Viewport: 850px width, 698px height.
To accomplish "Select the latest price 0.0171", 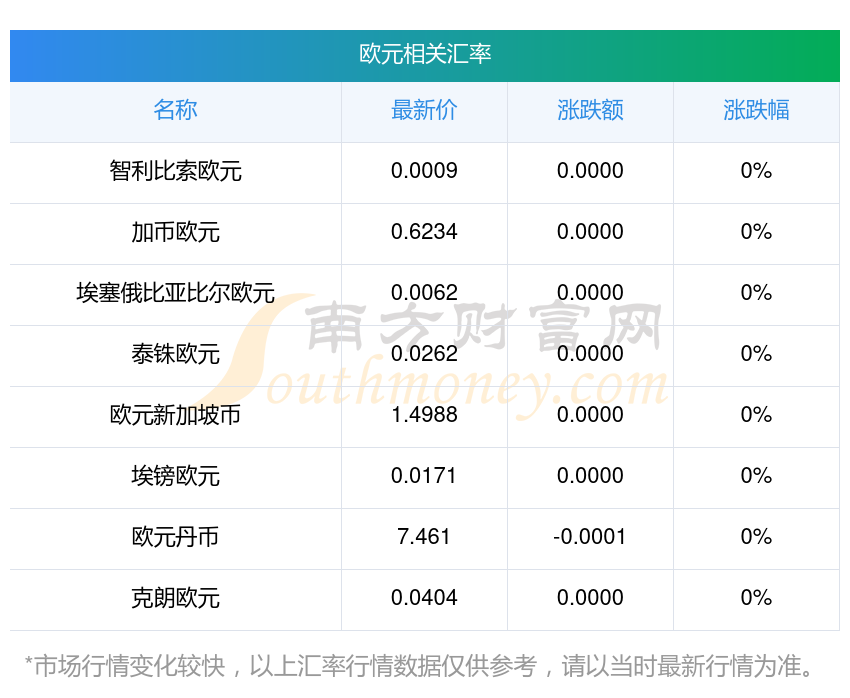I will point(424,476).
